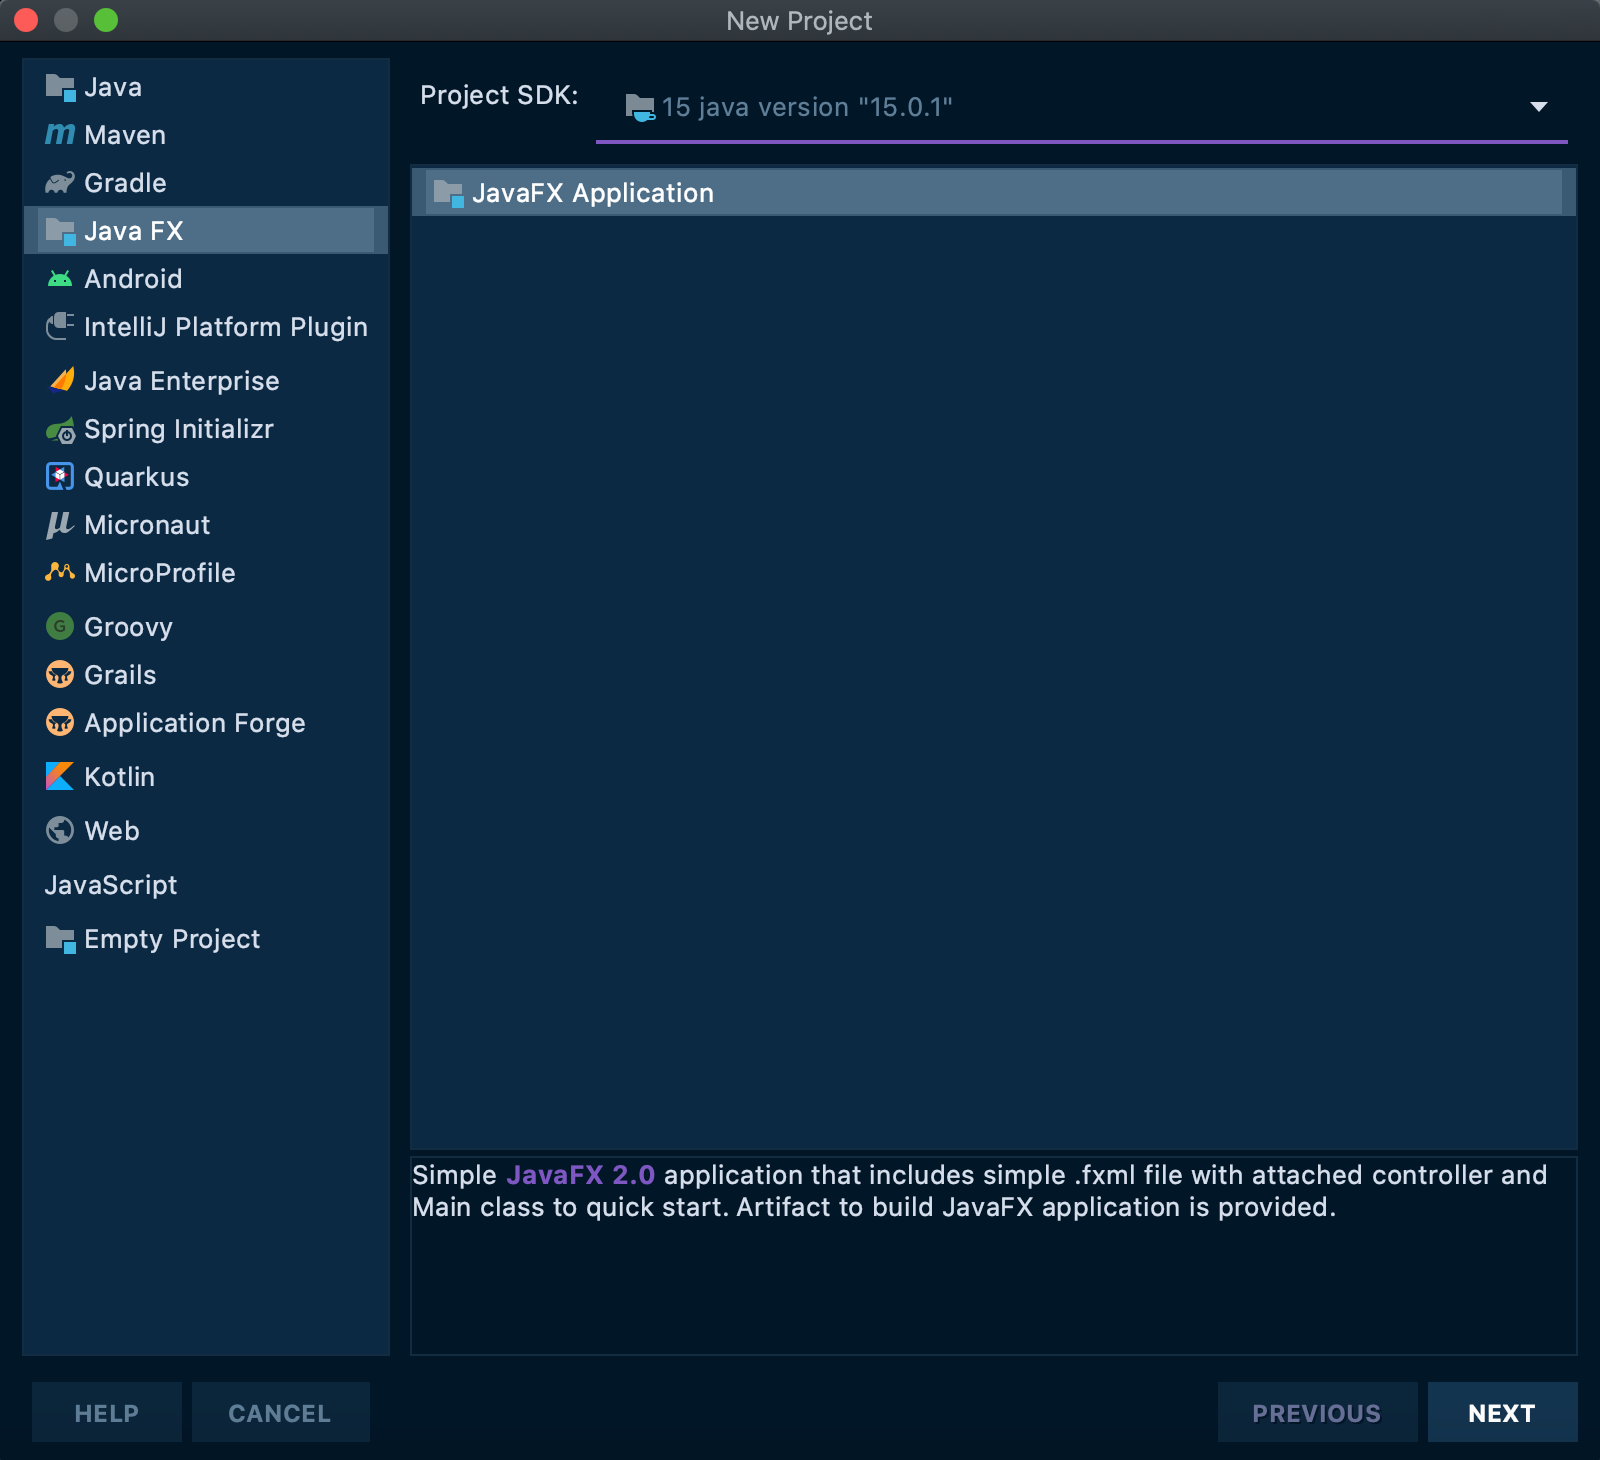Open the Project SDK dropdown arrow
This screenshot has width=1600, height=1460.
[1537, 105]
